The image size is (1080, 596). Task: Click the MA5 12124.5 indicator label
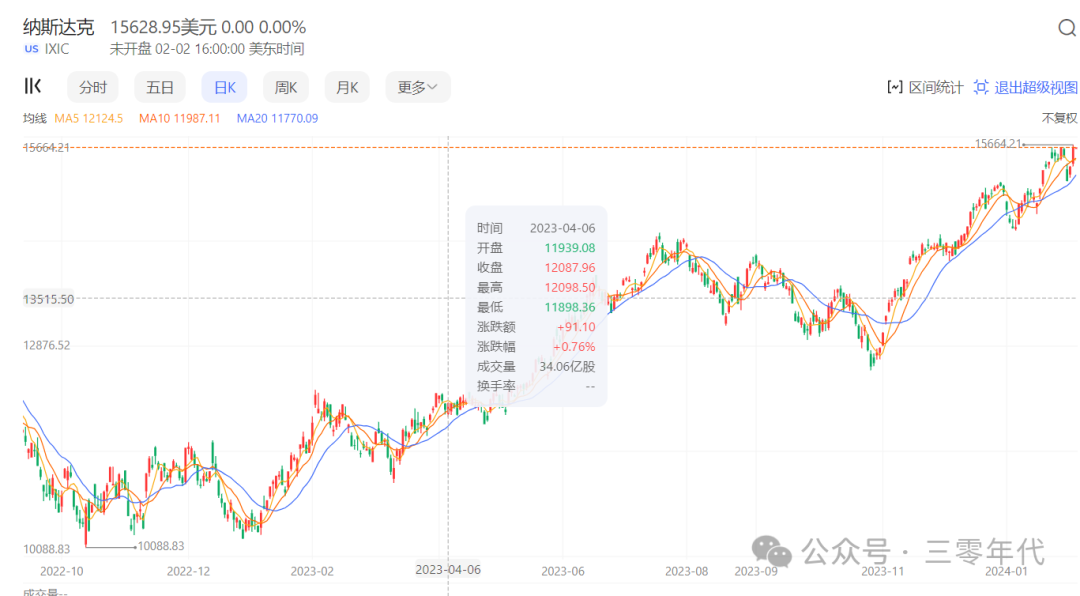pyautogui.click(x=88, y=119)
